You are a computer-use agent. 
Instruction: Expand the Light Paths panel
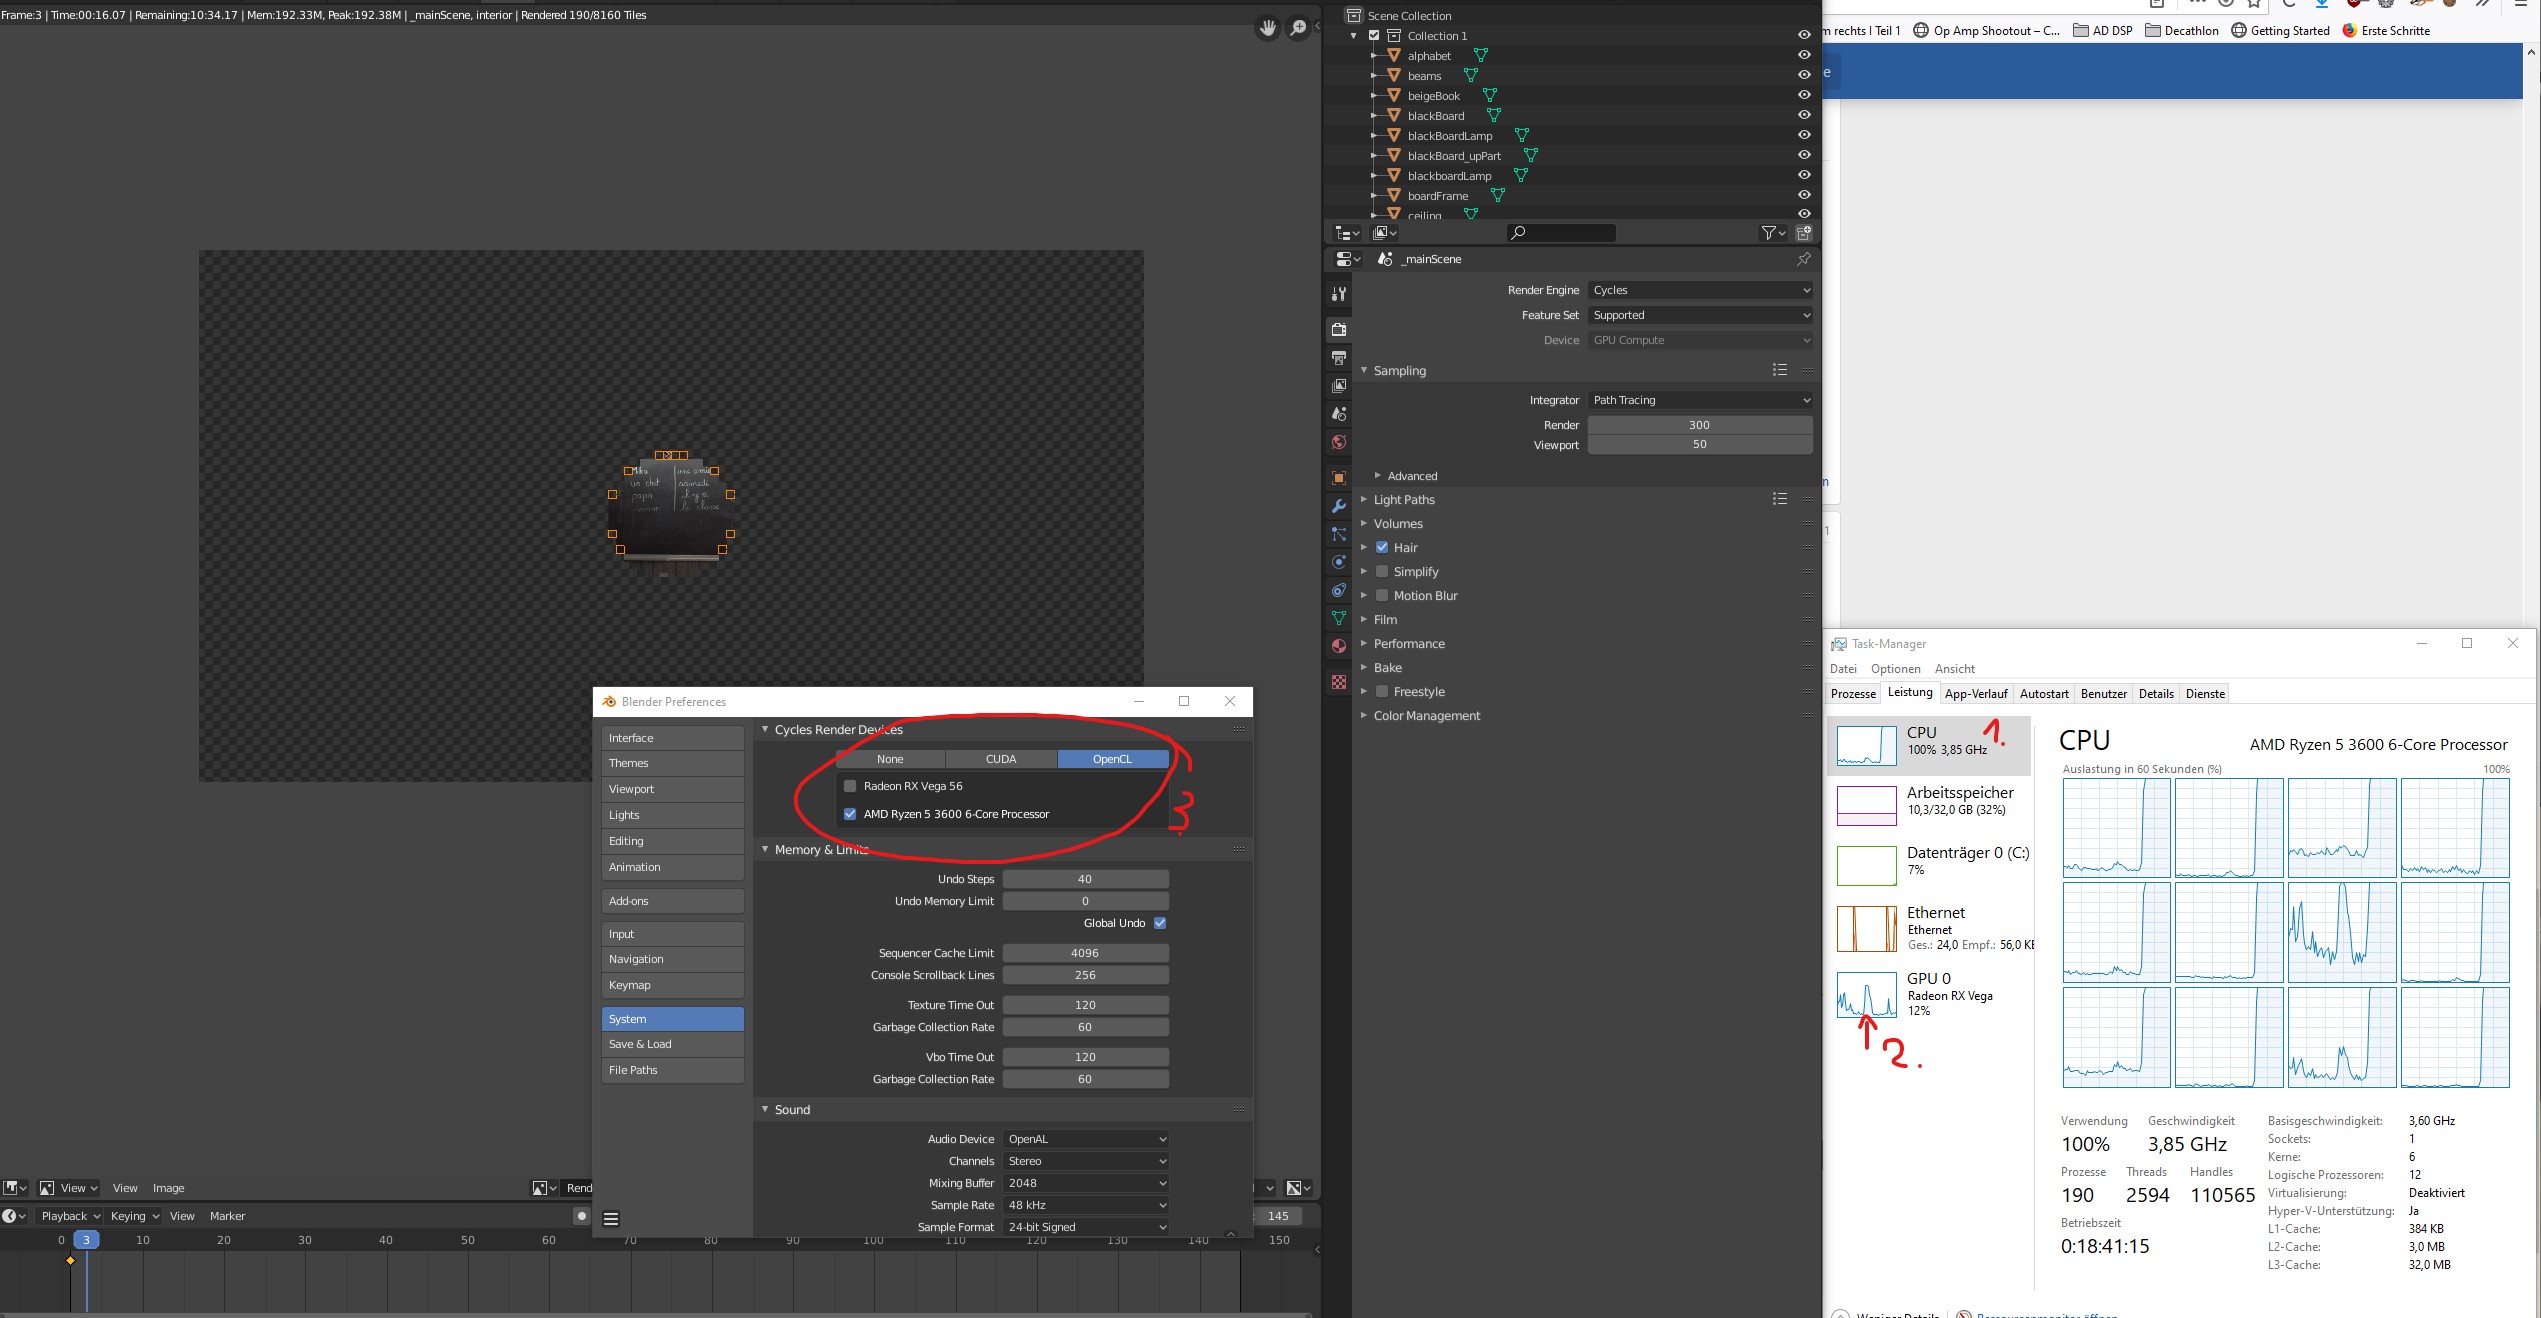coord(1403,500)
